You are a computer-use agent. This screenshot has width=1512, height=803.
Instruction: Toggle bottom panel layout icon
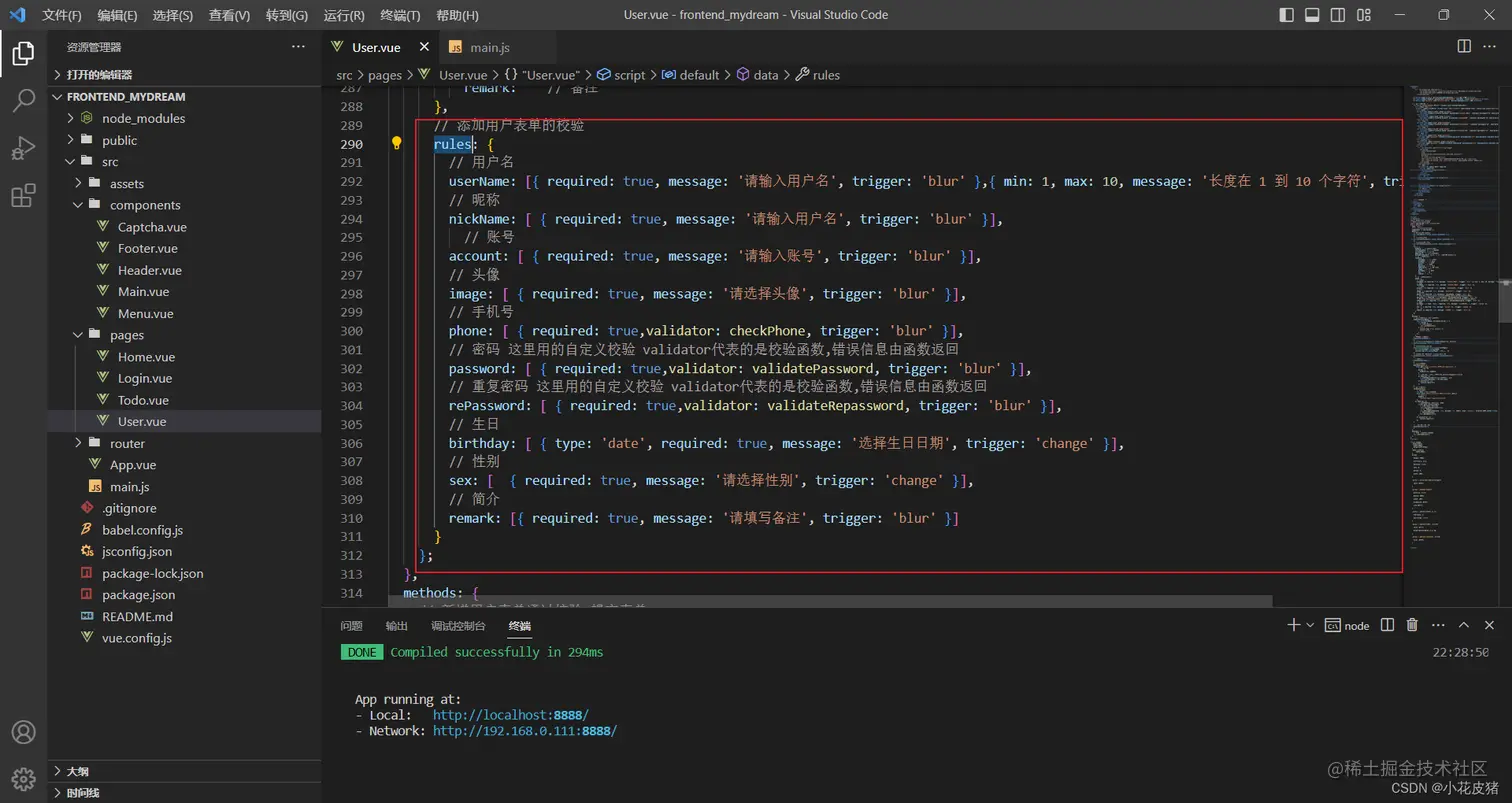(1312, 15)
